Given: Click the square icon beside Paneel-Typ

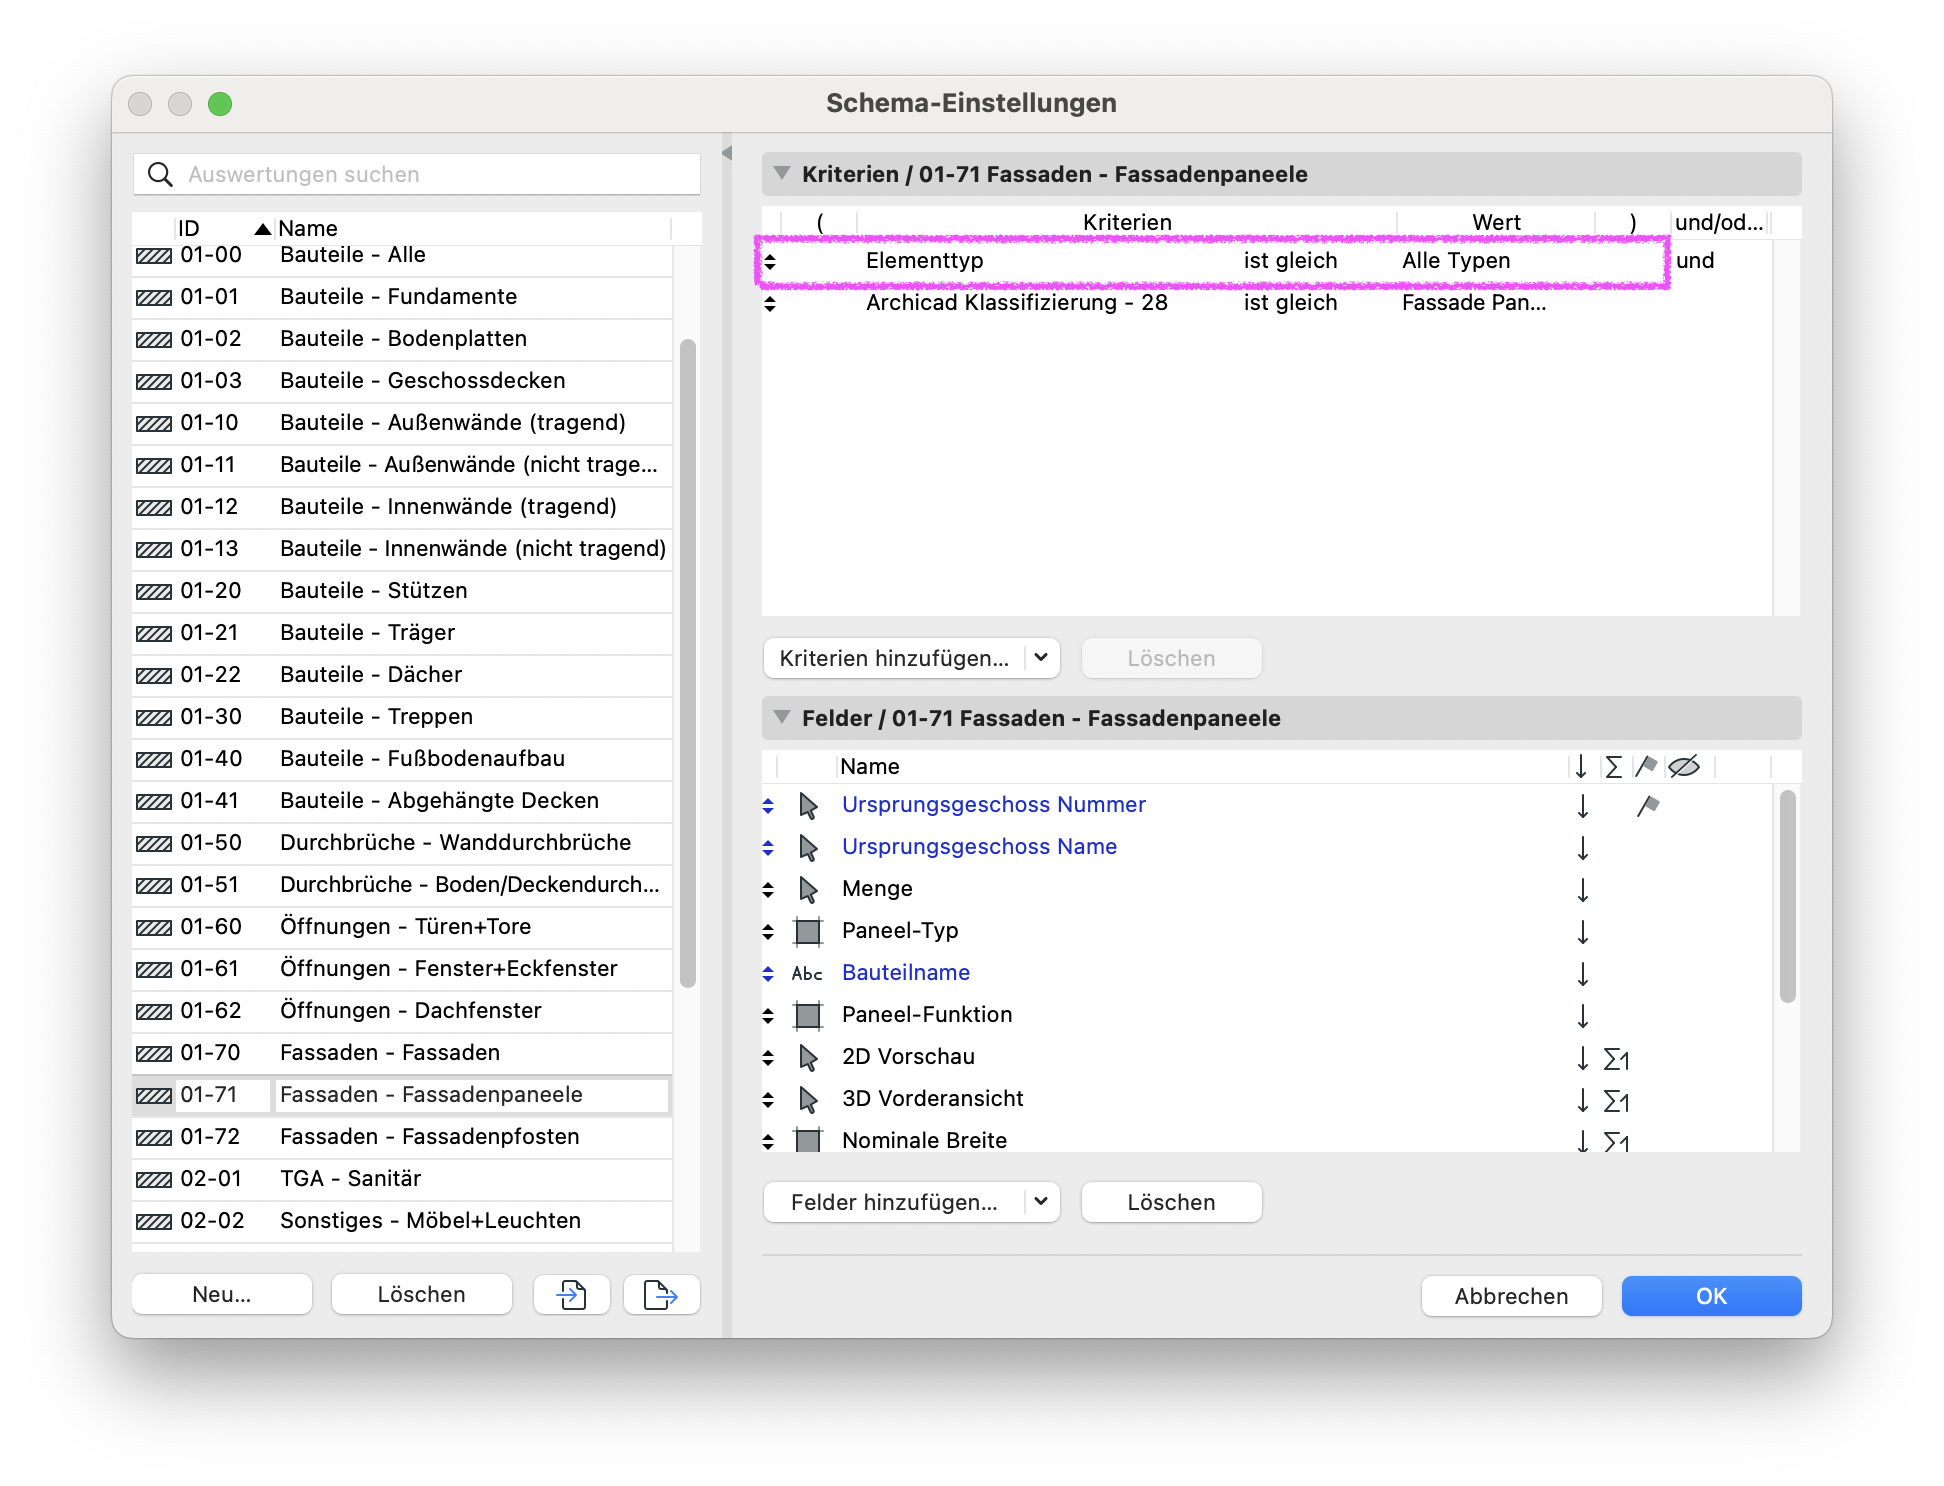Looking at the screenshot, I should (808, 931).
